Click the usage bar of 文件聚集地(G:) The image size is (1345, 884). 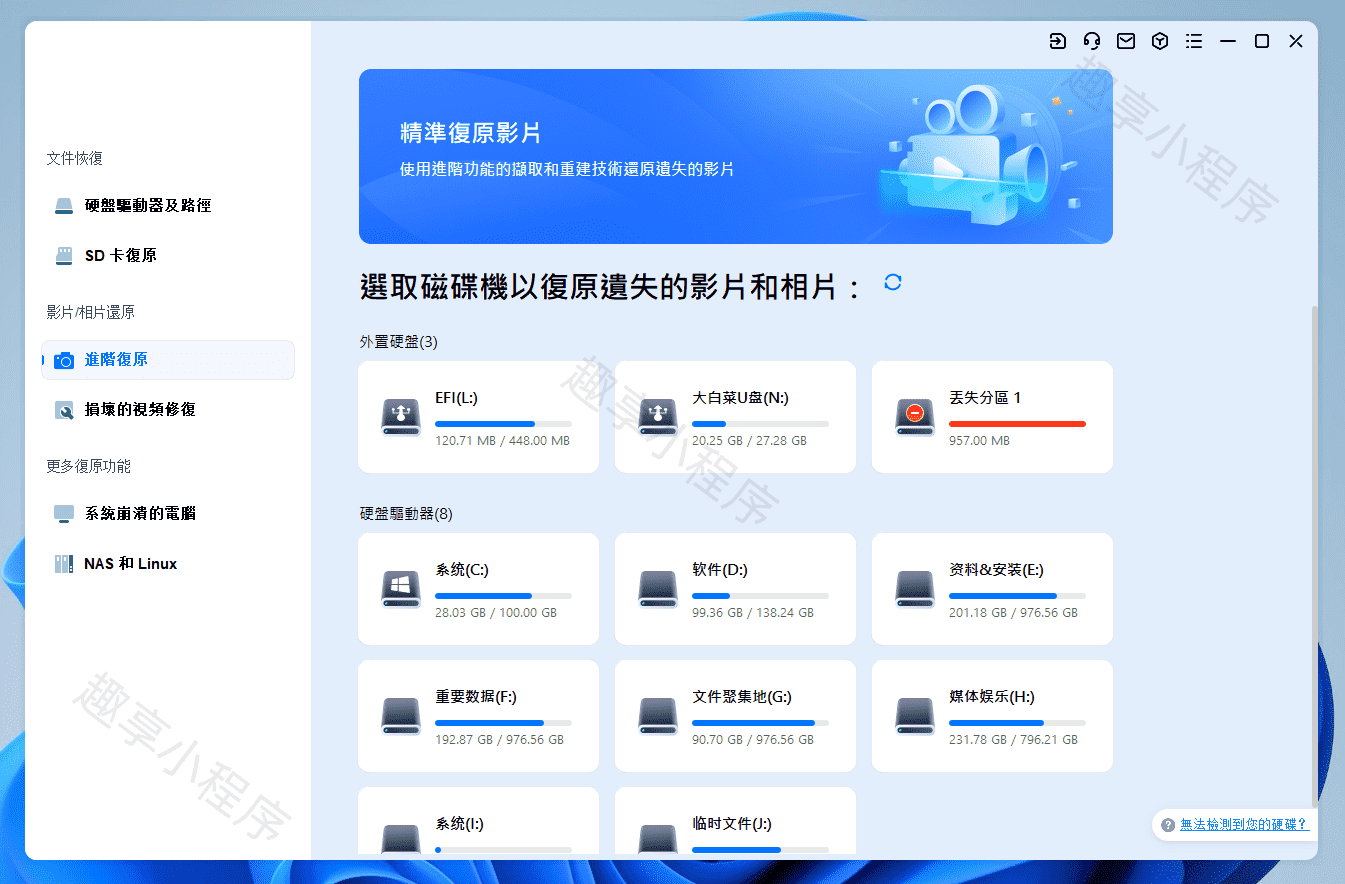[x=760, y=723]
